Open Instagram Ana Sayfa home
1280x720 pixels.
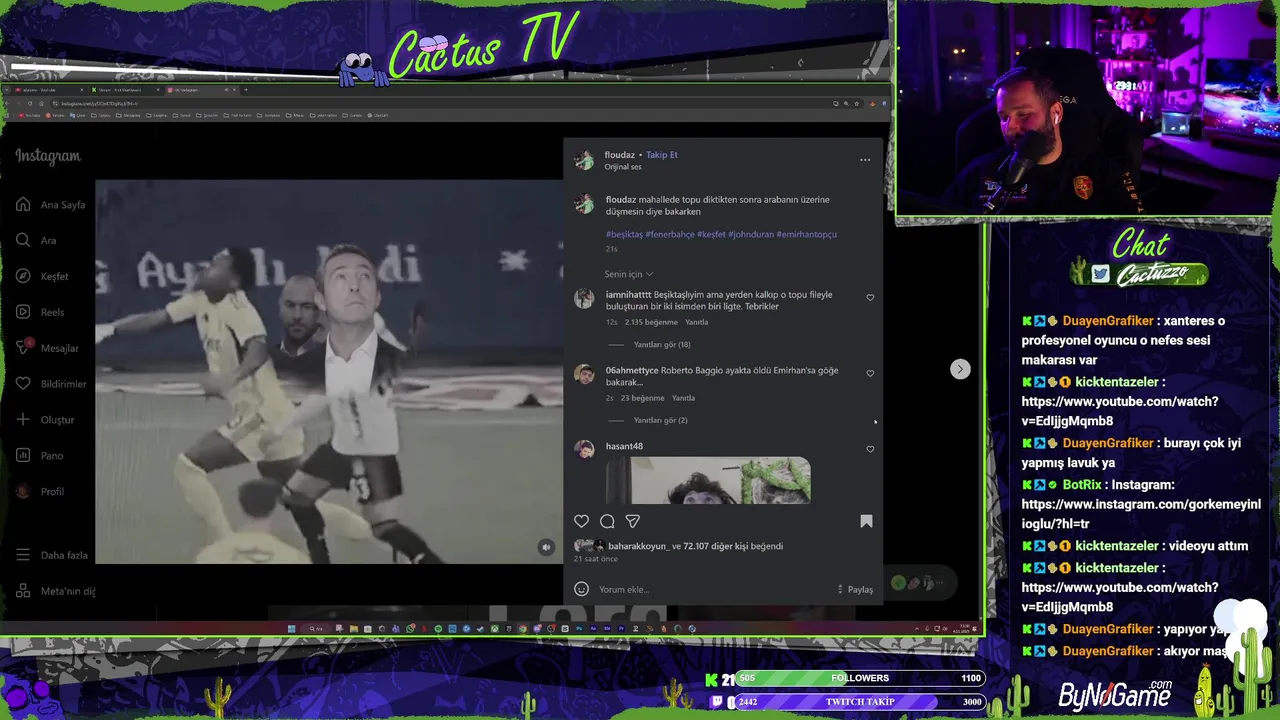click(x=50, y=204)
